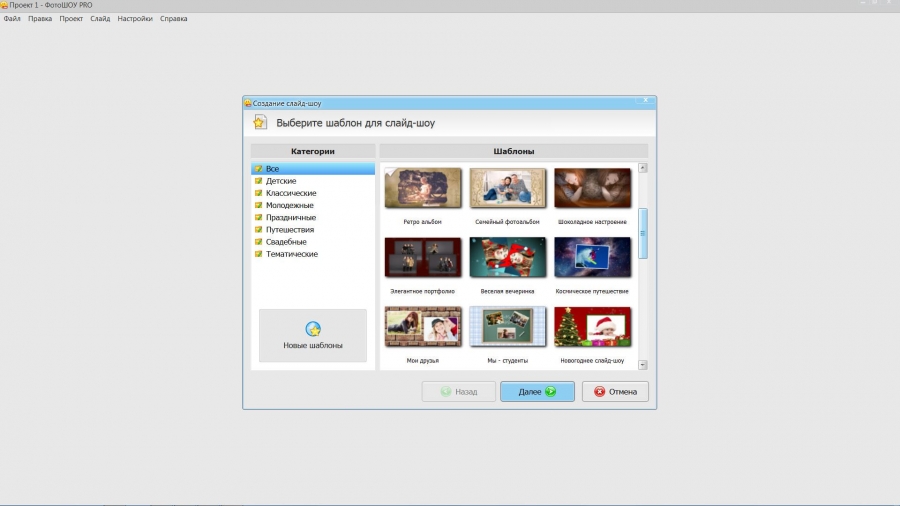Image resolution: width=900 pixels, height=506 pixels.
Task: Open the Проект menu
Action: point(71,18)
